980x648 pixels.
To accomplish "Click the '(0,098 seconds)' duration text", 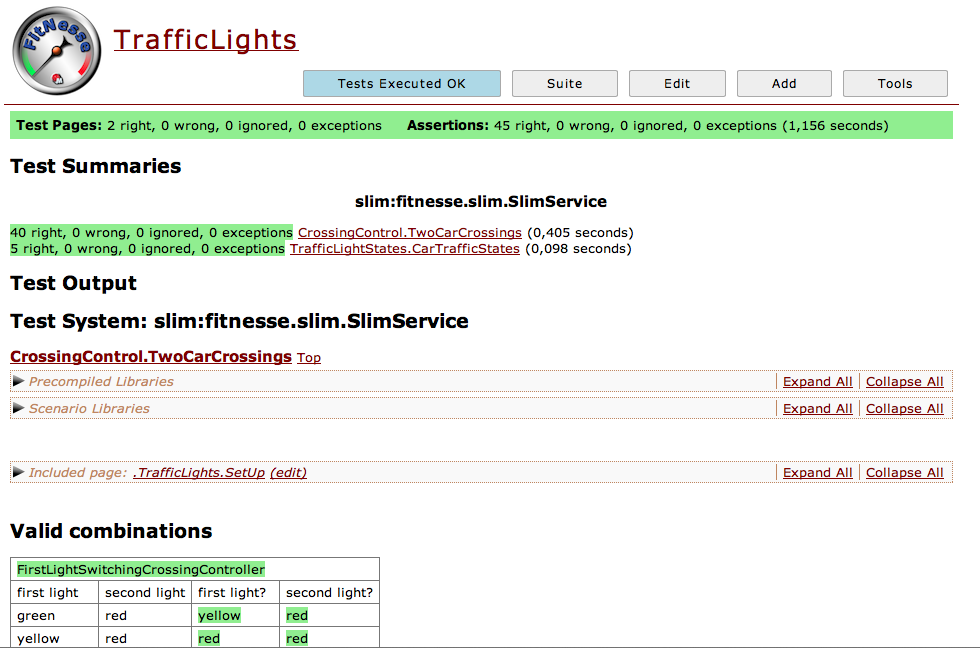I will click(578, 249).
